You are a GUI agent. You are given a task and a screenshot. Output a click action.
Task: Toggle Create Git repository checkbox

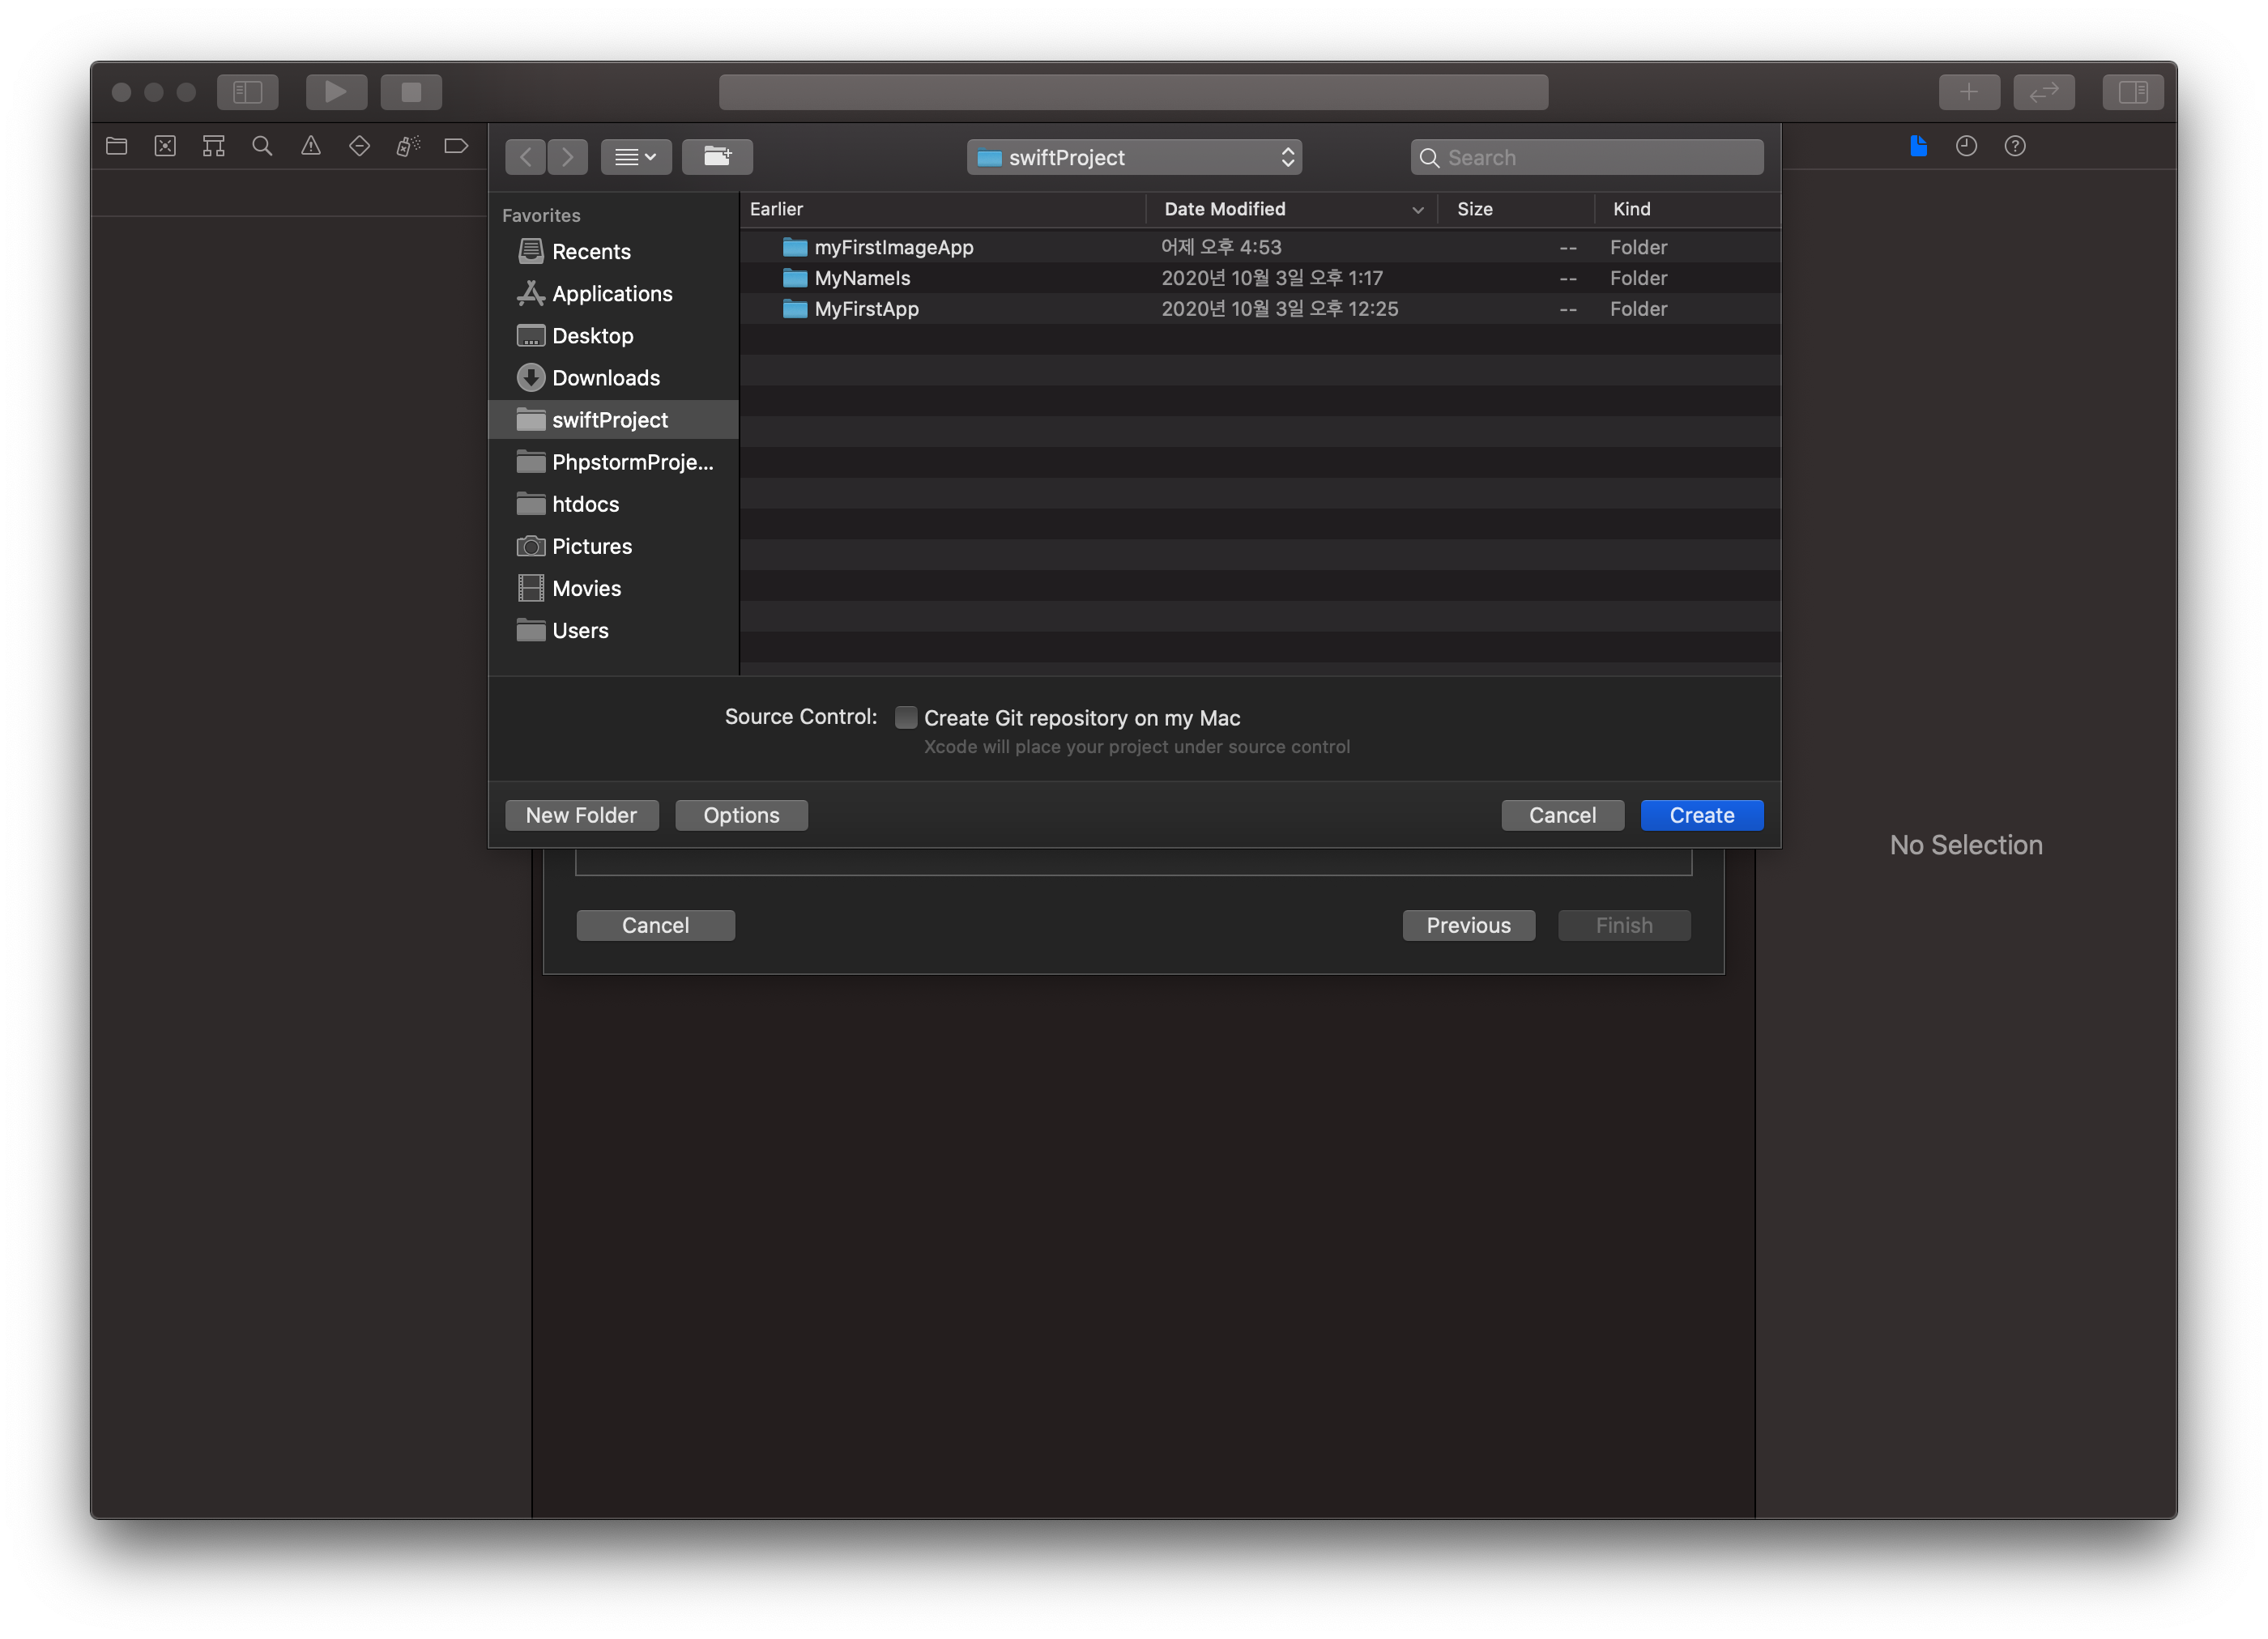(905, 717)
